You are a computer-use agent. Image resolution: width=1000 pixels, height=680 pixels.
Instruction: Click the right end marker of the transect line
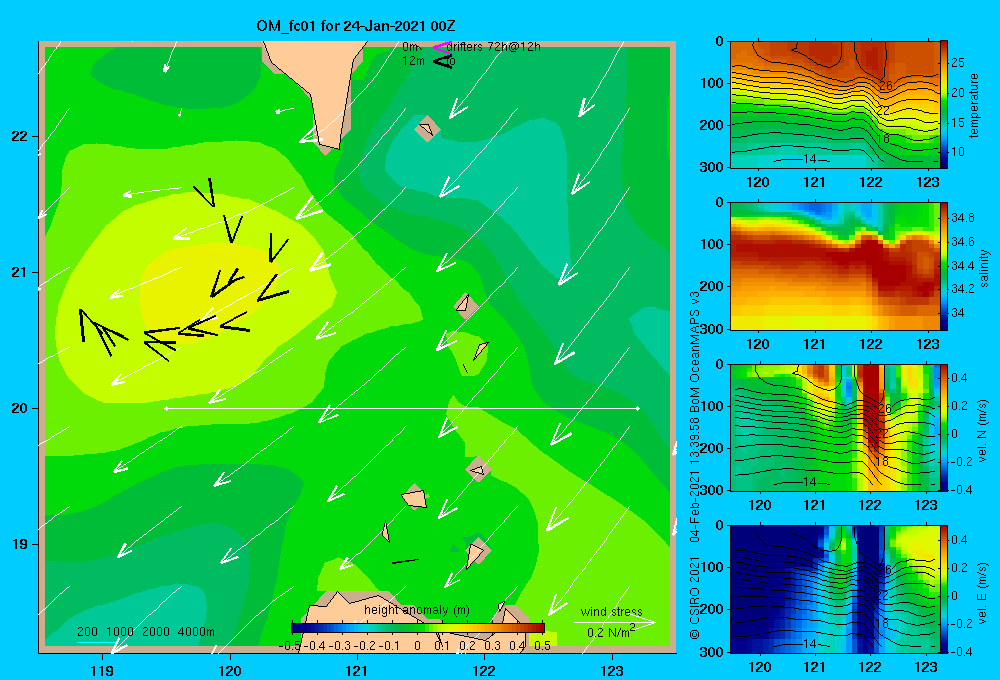(x=638, y=408)
